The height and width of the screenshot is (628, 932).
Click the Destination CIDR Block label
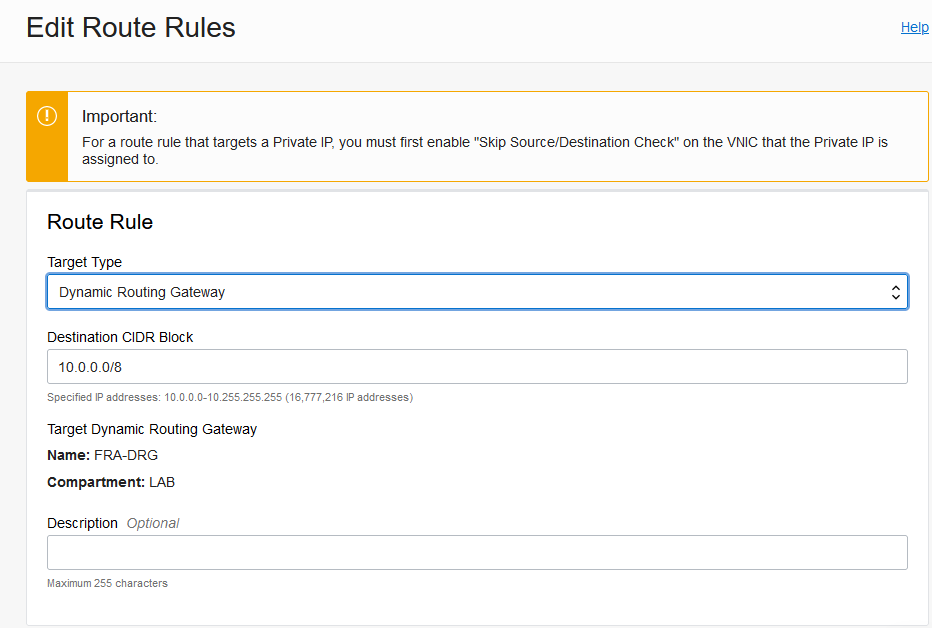coord(120,337)
